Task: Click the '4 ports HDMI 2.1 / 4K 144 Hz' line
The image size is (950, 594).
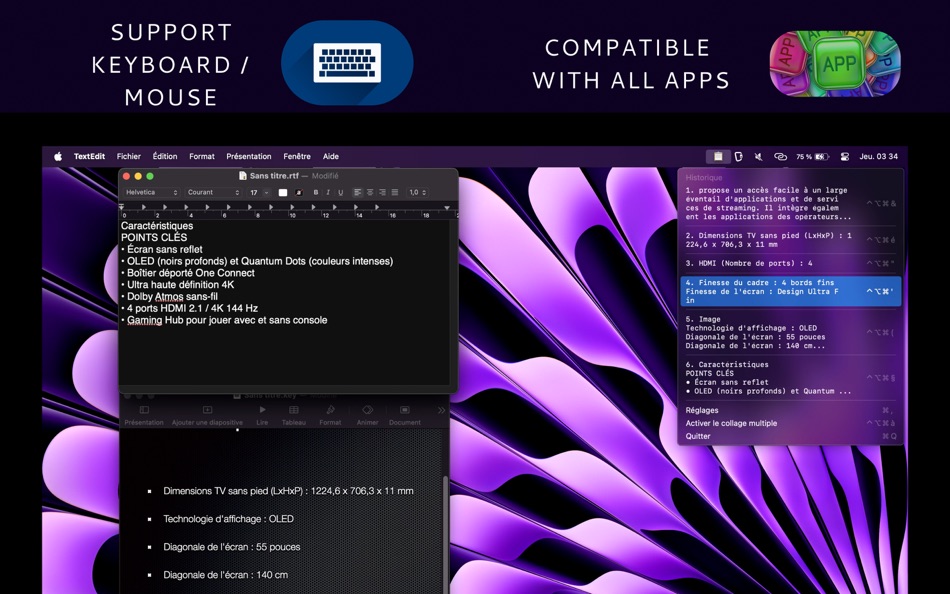Action: [x=190, y=308]
